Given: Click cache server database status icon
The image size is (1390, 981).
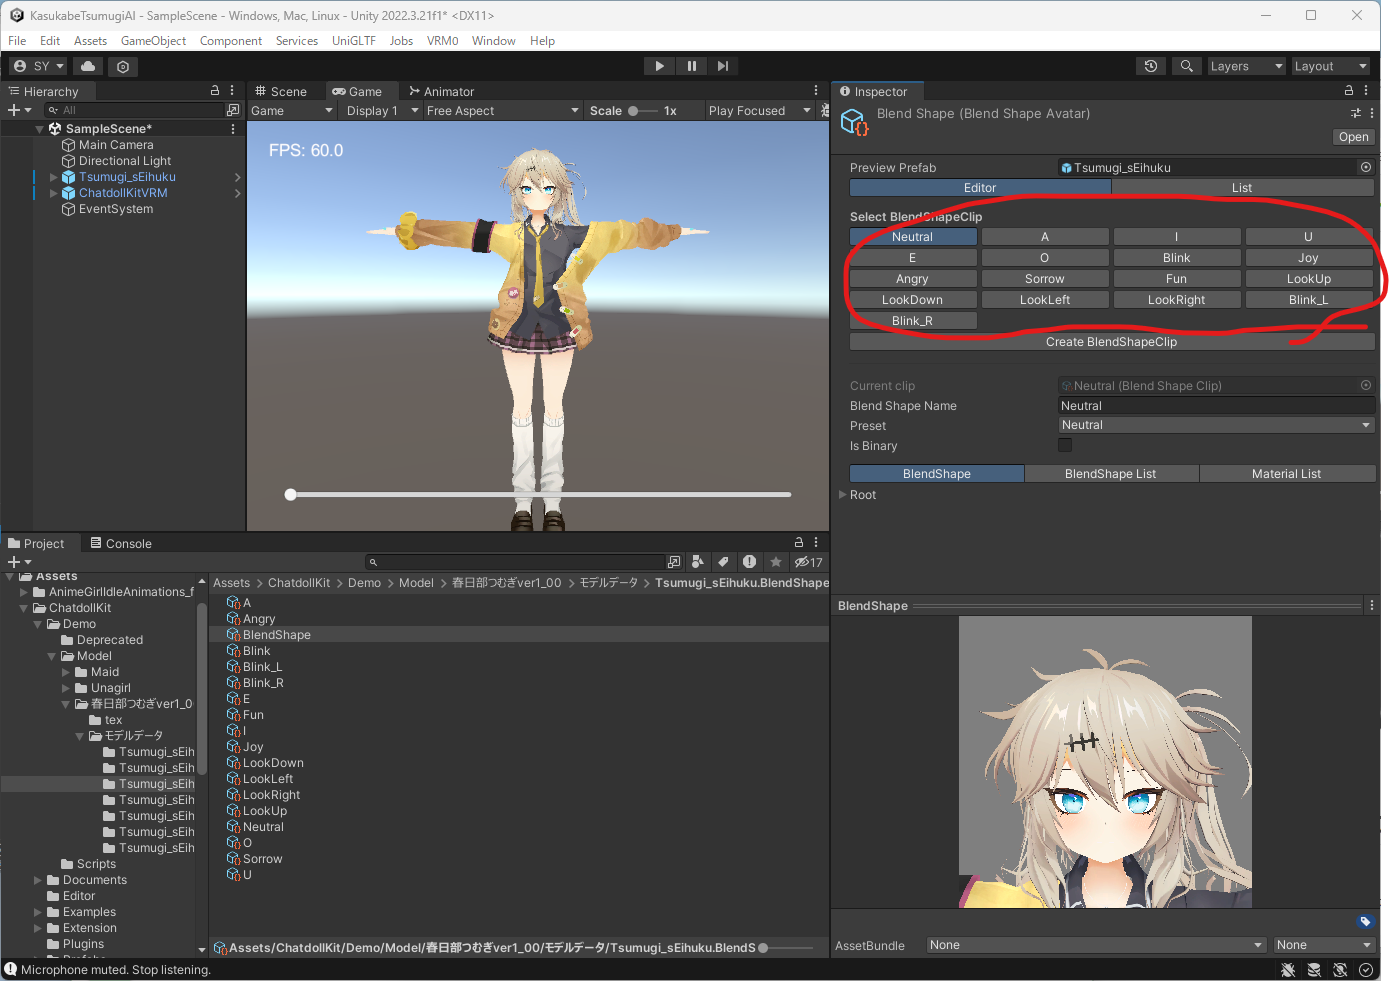Looking at the screenshot, I should (1314, 970).
